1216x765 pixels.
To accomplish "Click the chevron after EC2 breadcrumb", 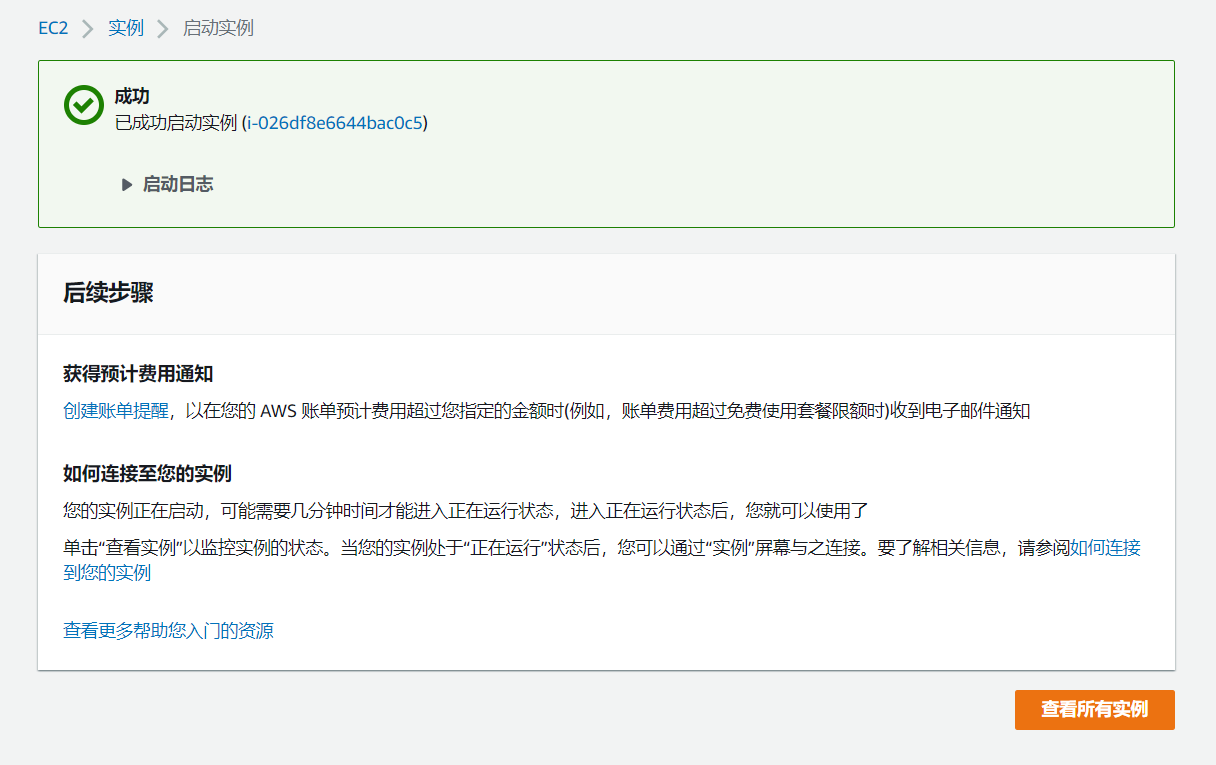I will 85,28.
